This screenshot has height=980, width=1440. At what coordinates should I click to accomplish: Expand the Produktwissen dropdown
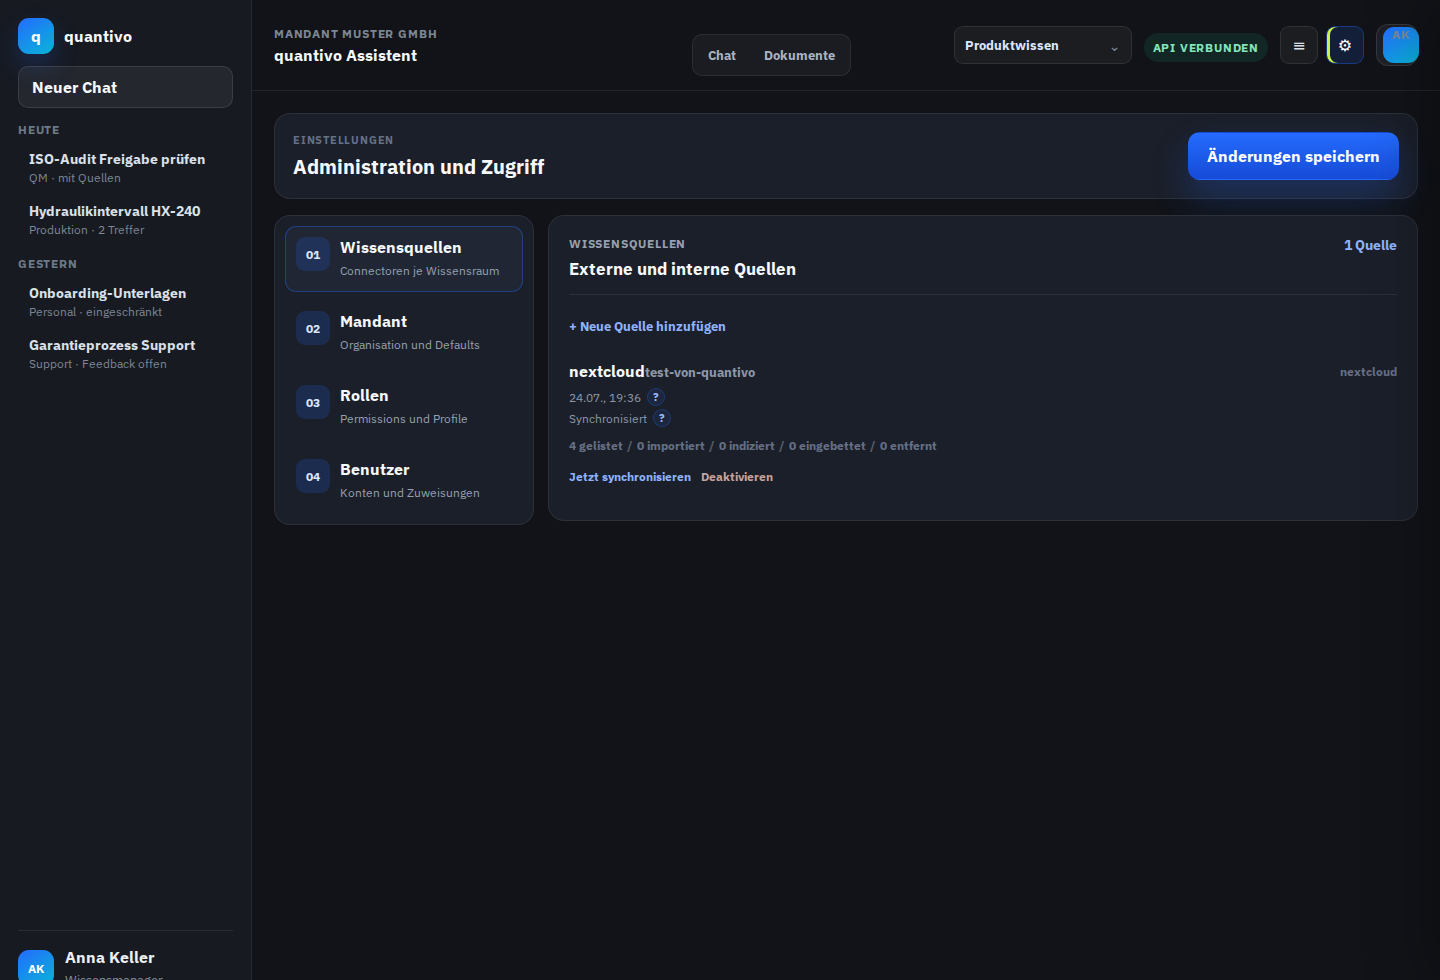pyautogui.click(x=1042, y=45)
